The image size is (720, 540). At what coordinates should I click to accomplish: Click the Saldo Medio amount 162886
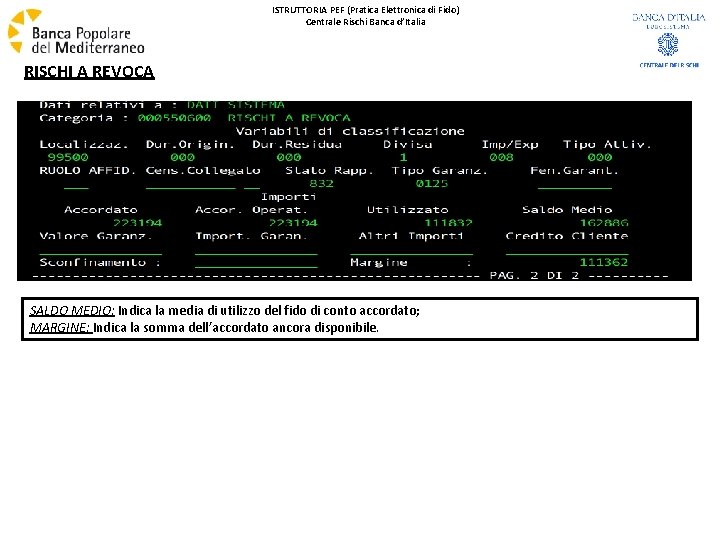(x=604, y=223)
